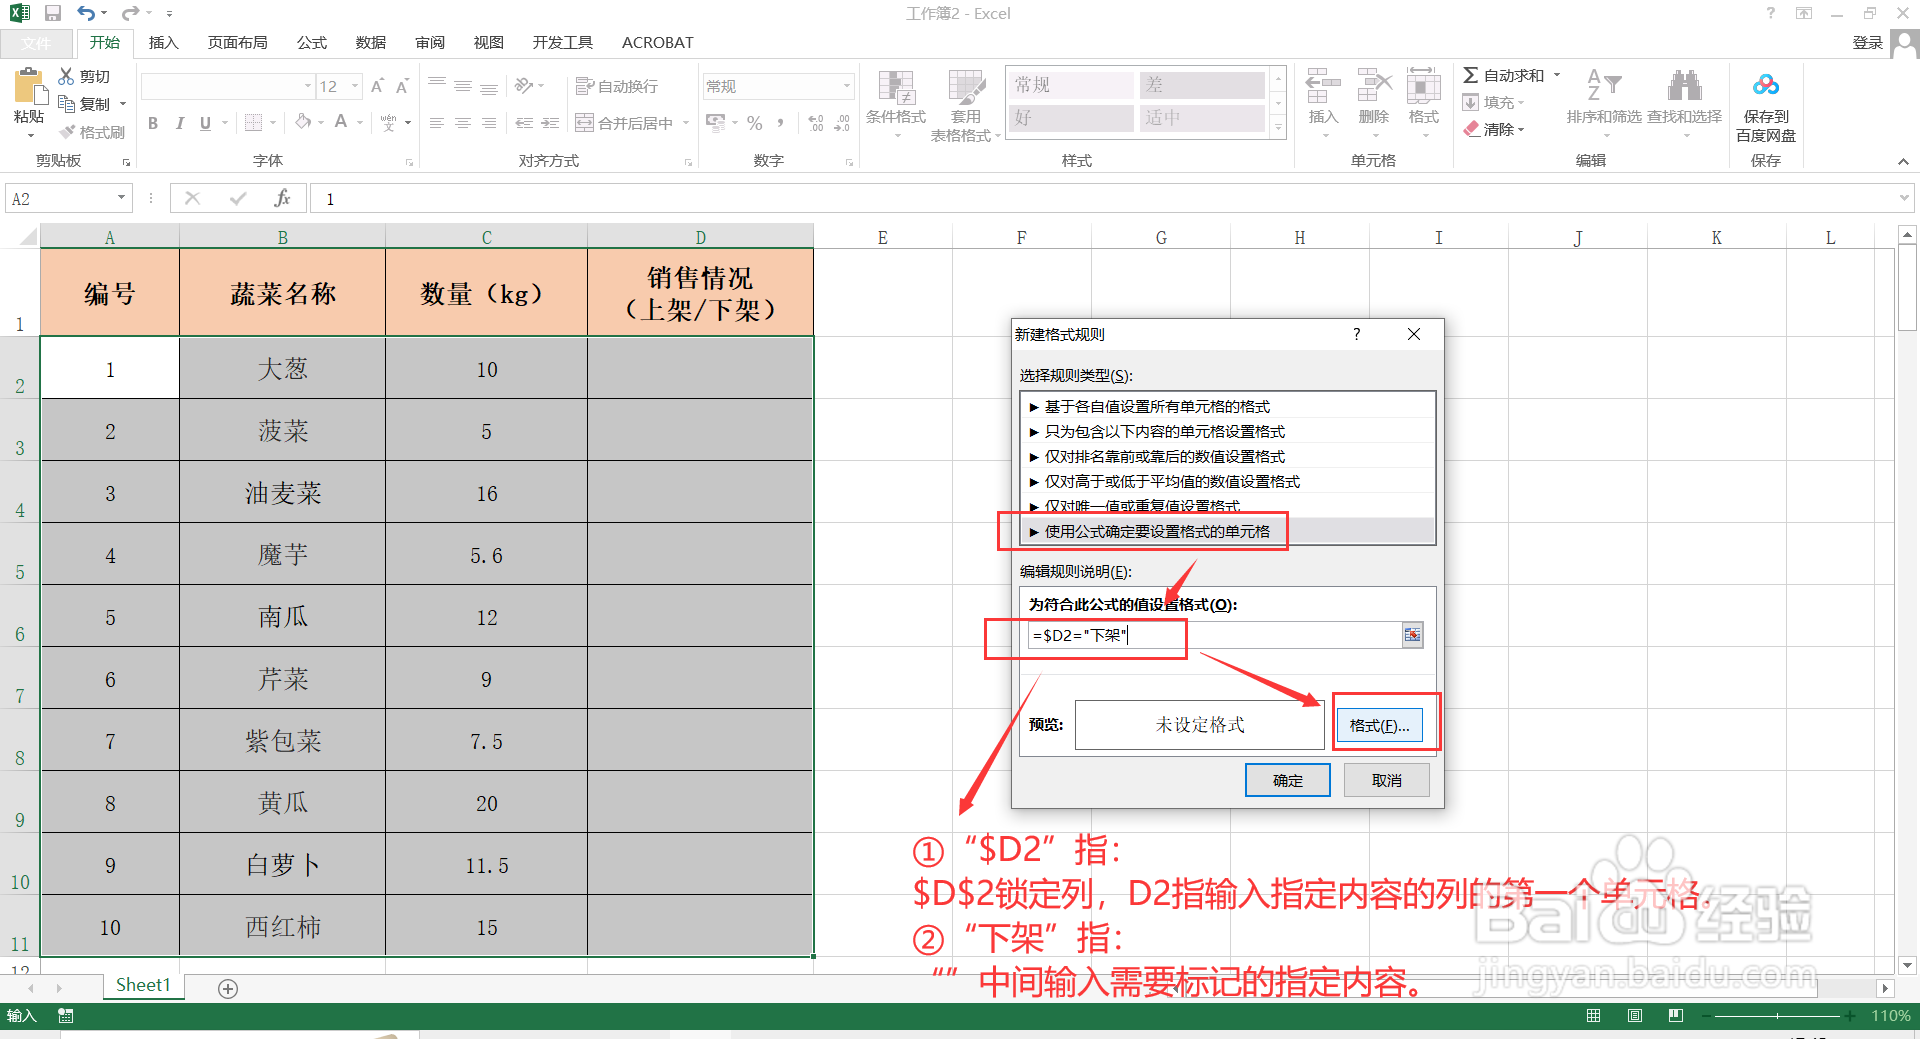Click the 格式(F)... button in the dialog
This screenshot has height=1039, width=1920.
pyautogui.click(x=1382, y=724)
